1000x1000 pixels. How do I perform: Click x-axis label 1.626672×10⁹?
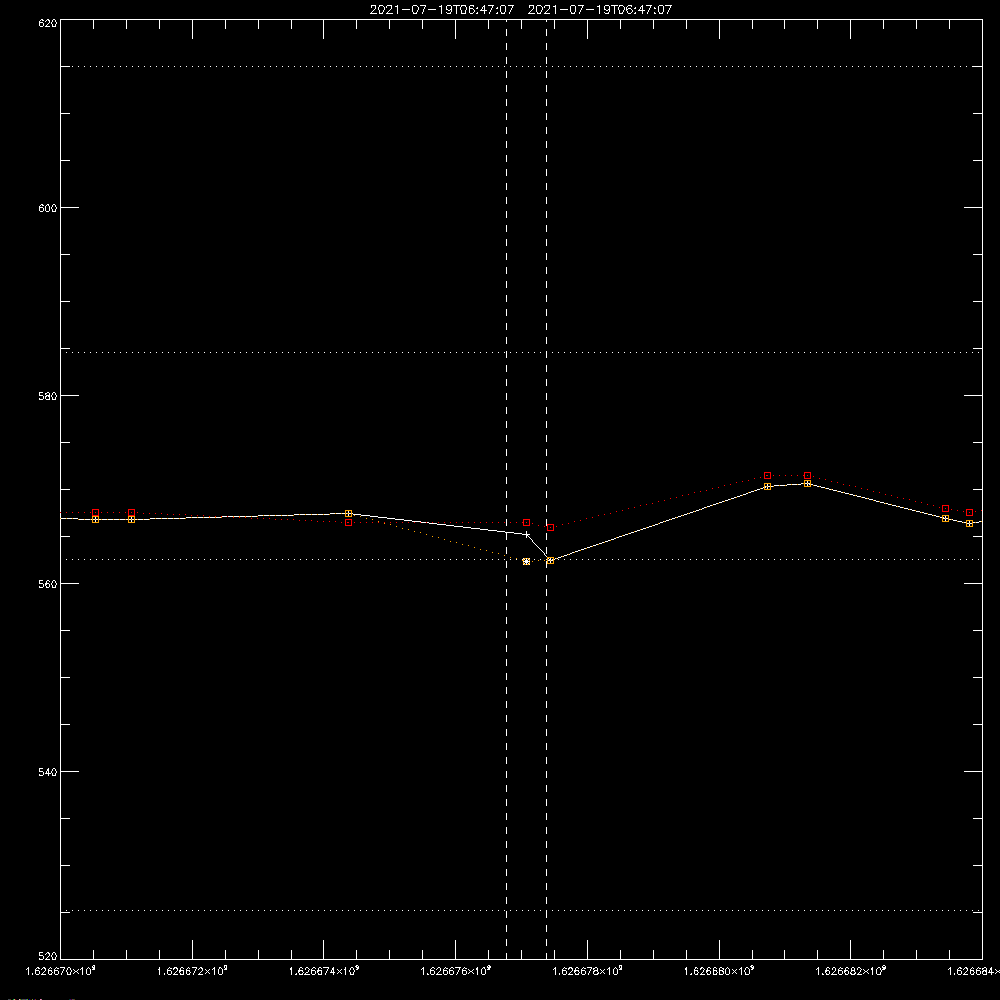[x=192, y=971]
